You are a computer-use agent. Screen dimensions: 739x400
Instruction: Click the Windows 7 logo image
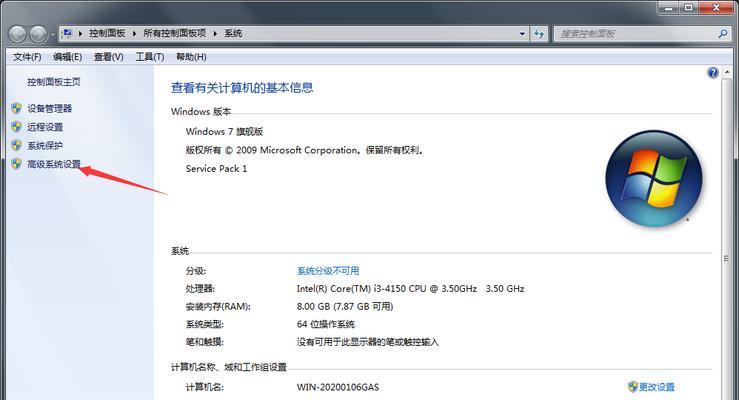(654, 179)
